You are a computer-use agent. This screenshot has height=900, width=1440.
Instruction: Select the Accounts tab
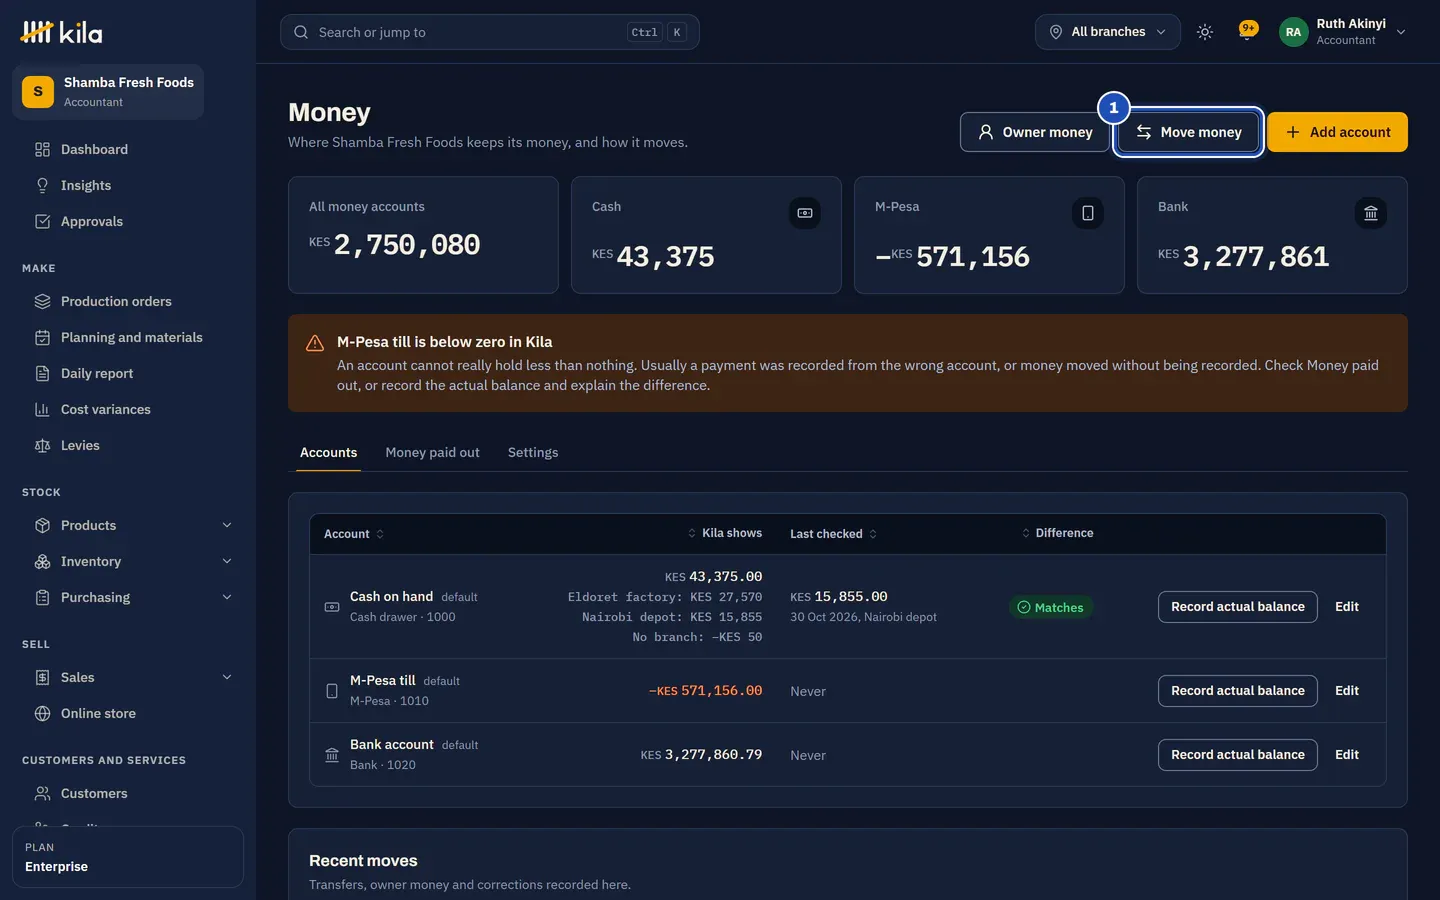pyautogui.click(x=328, y=452)
